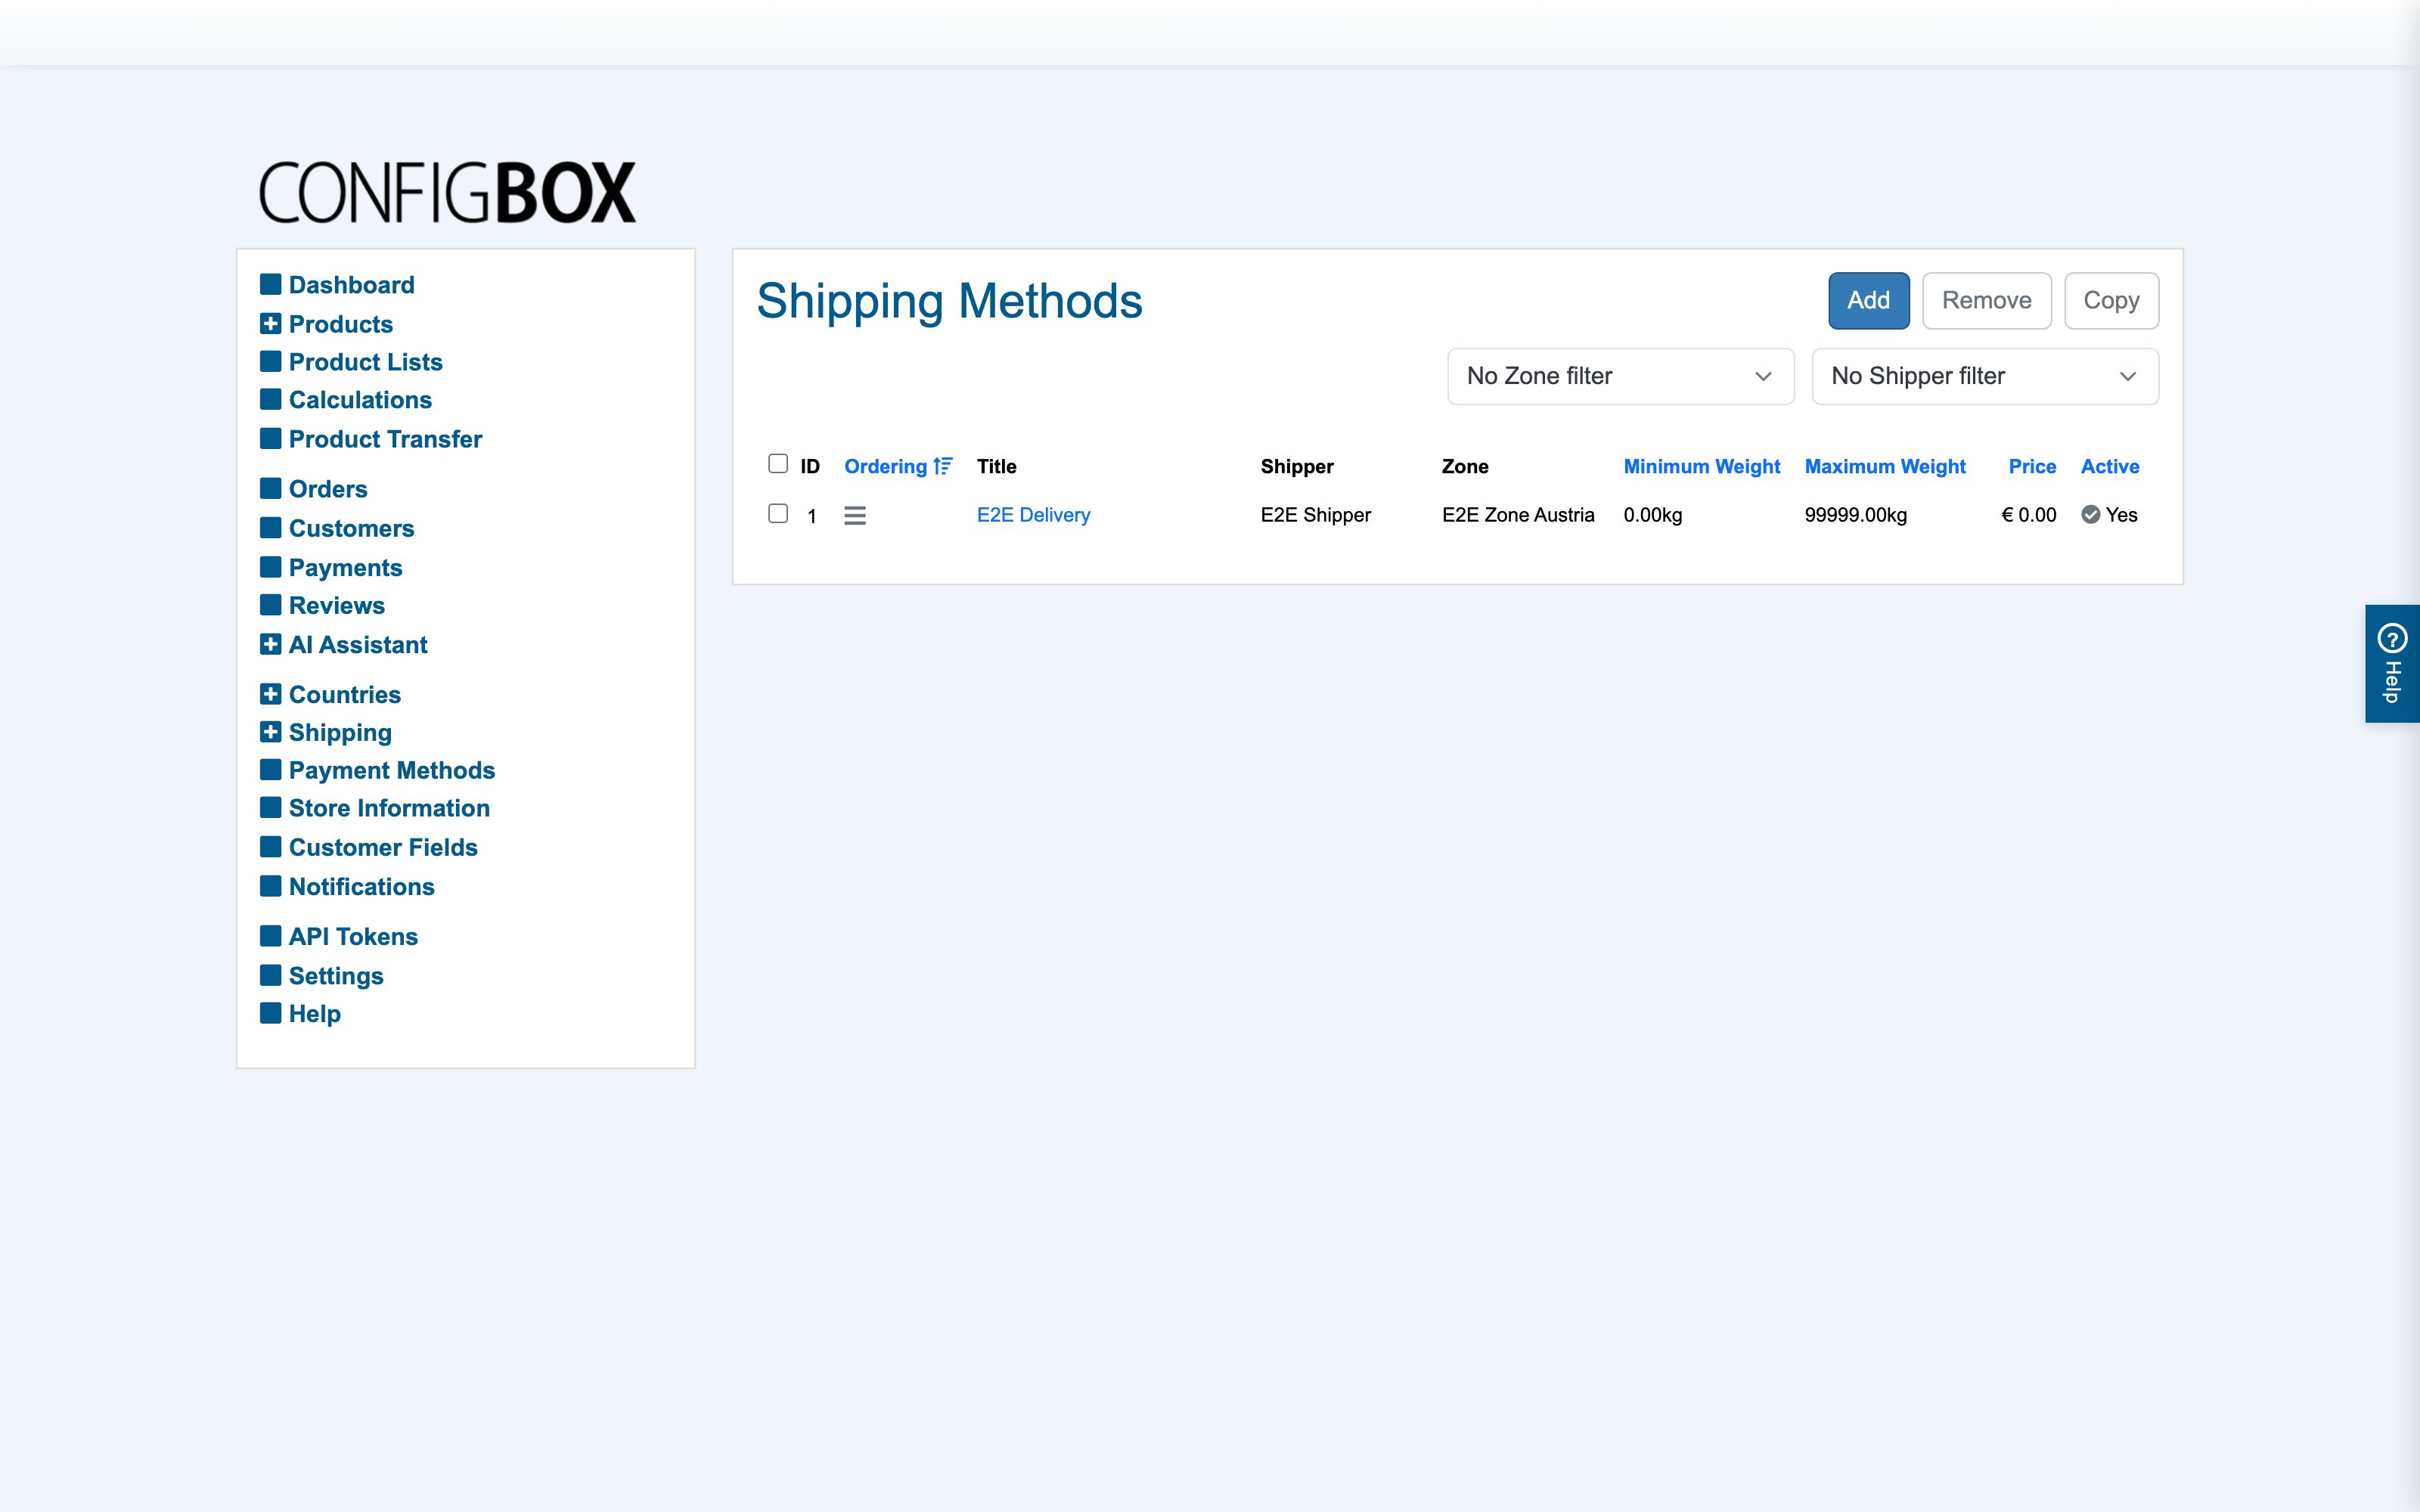Image resolution: width=2420 pixels, height=1512 pixels.
Task: Click the square icon beside Product Lists
Action: (270, 361)
